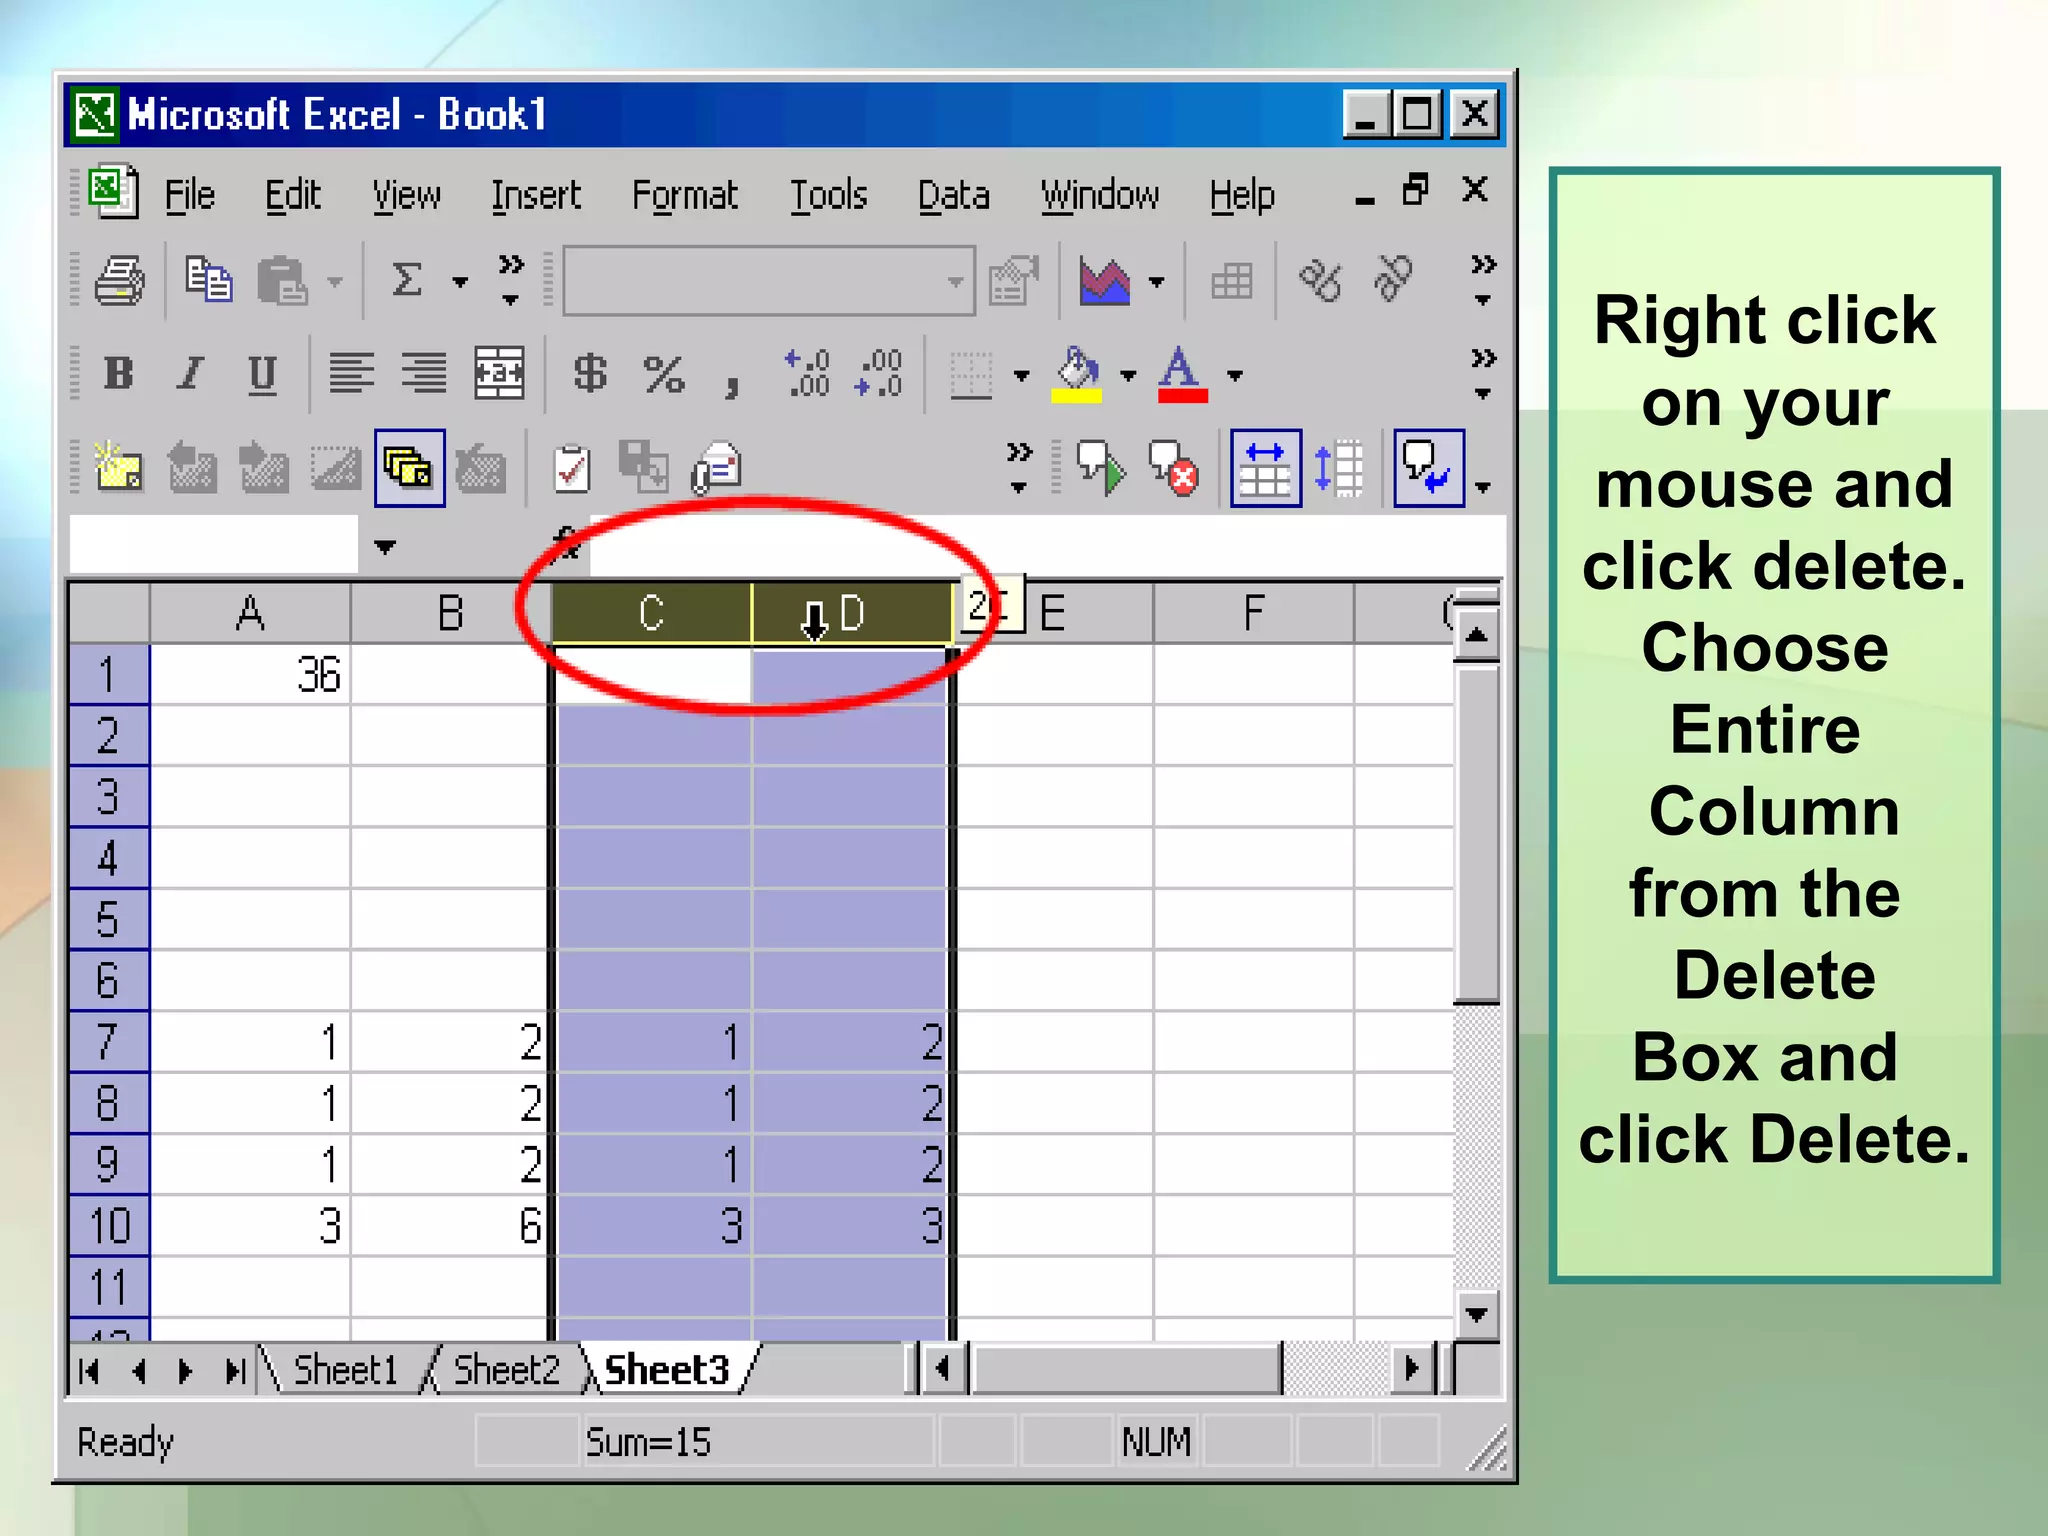Select the column F header
This screenshot has width=2048, height=1536.
point(1254,612)
